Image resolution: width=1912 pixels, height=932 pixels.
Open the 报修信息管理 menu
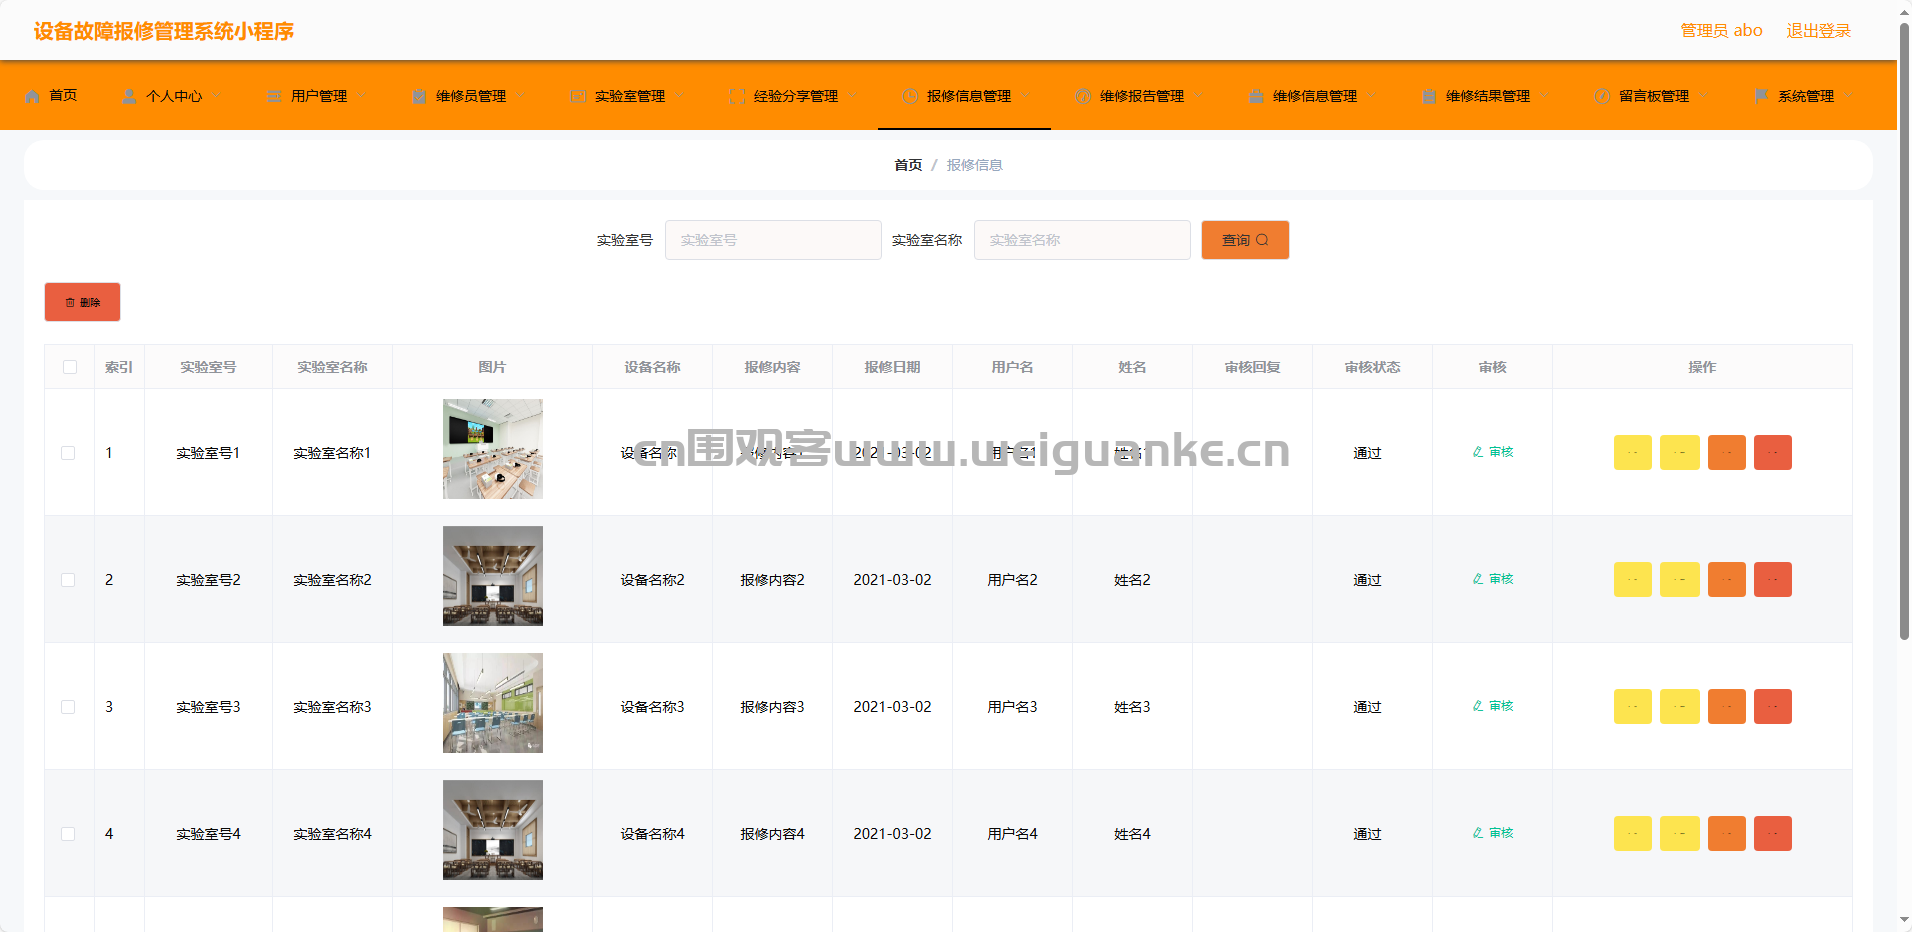964,96
